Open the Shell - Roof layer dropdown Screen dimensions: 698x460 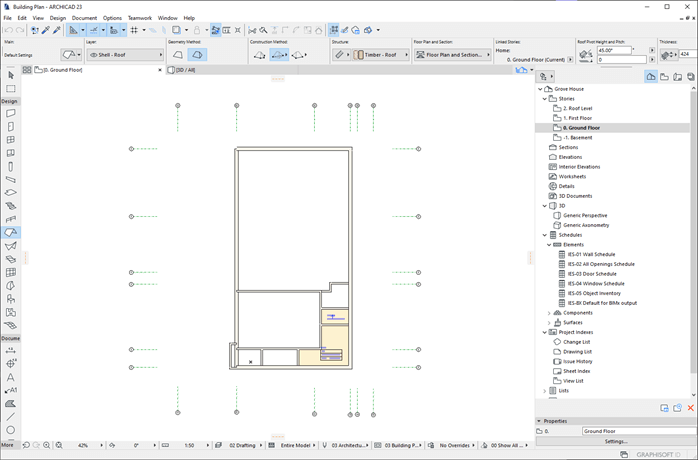[125, 55]
